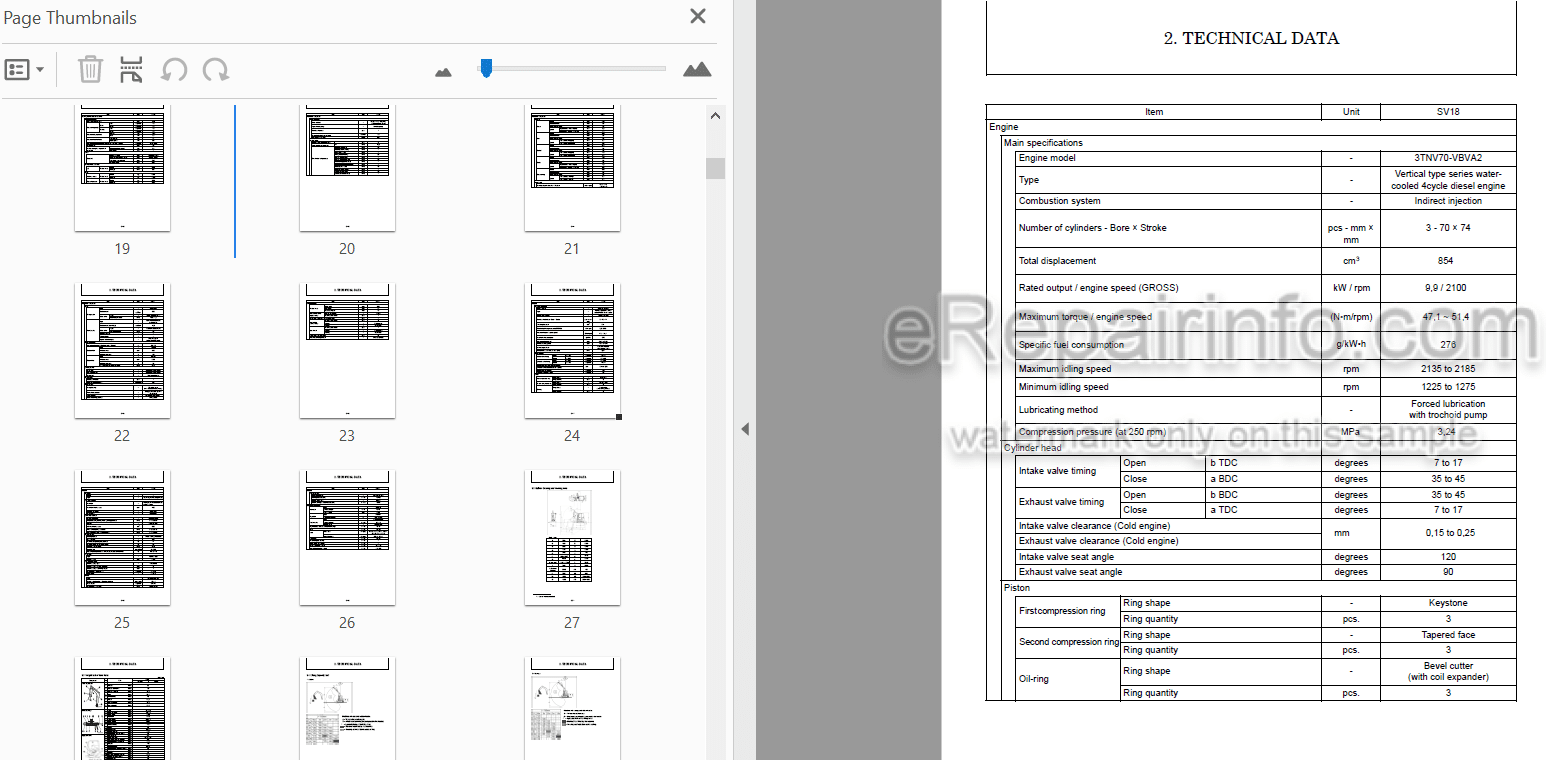The image size is (1546, 760).
Task: Click the '2135 to 2185' value
Action: (1448, 369)
